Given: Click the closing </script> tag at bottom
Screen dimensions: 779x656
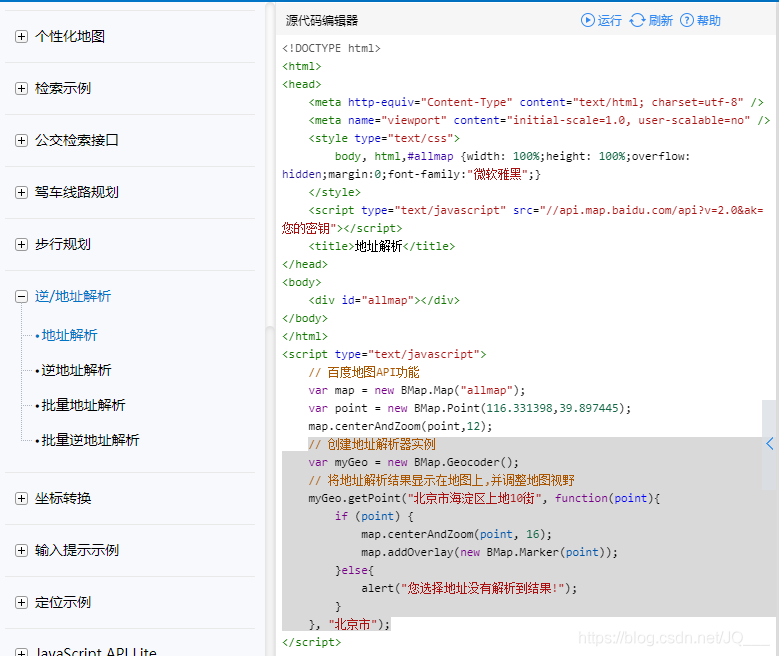Looking at the screenshot, I should tap(312, 642).
